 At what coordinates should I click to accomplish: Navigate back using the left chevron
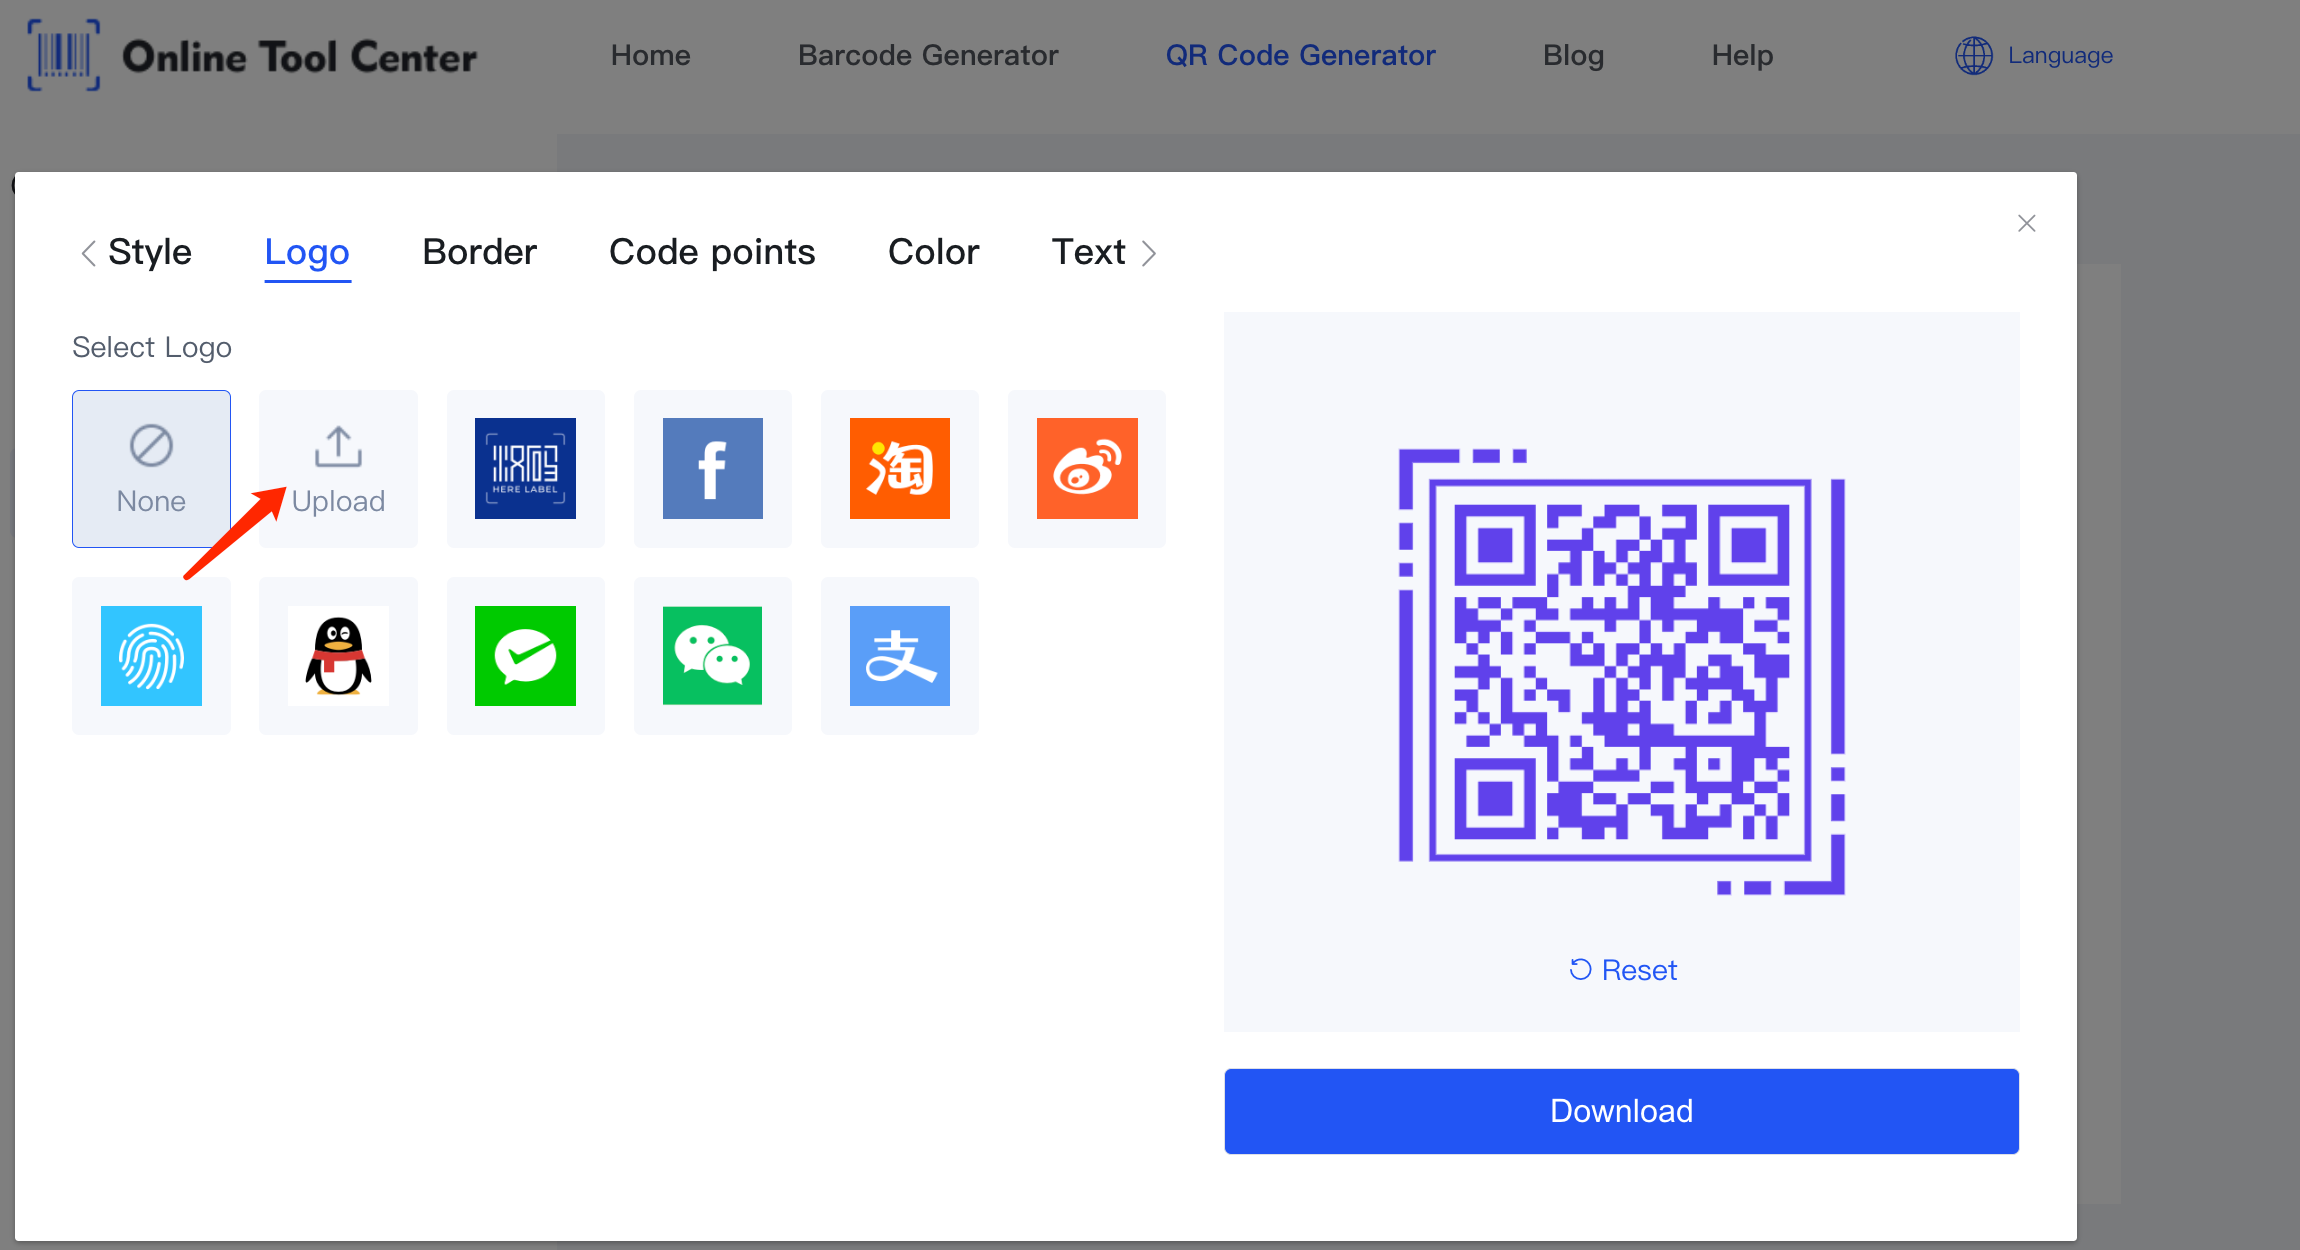tap(88, 251)
